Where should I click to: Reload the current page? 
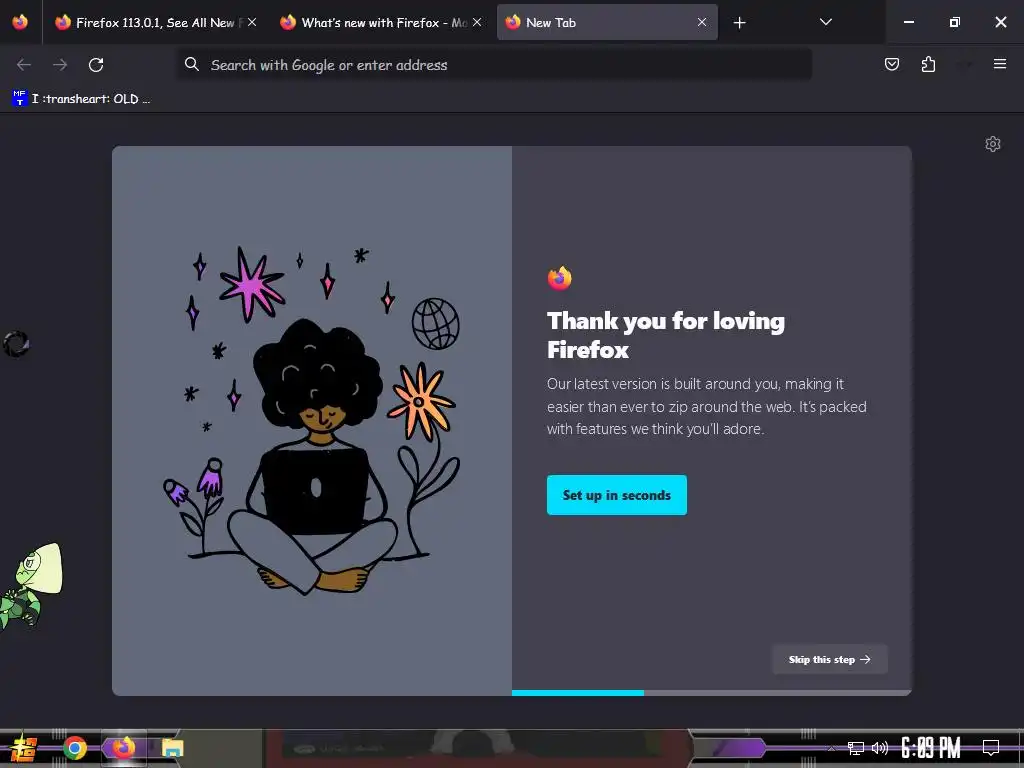[x=96, y=65]
